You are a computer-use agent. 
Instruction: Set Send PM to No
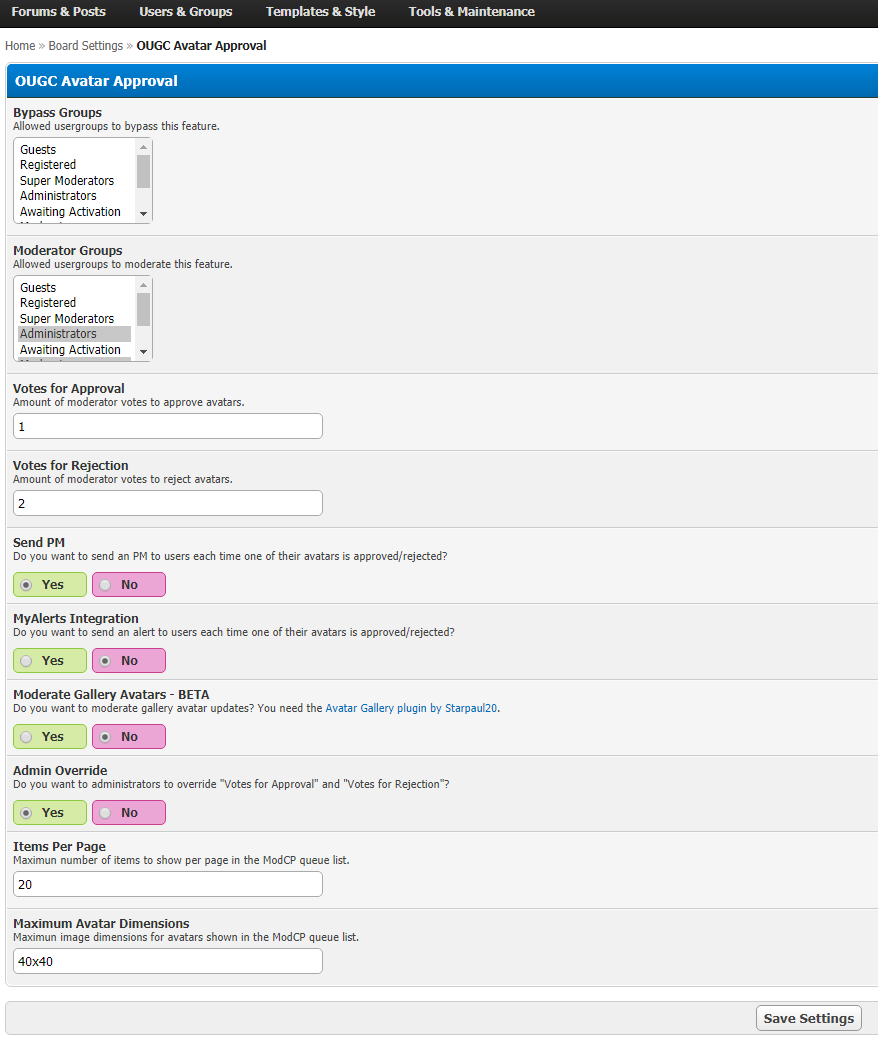(129, 584)
